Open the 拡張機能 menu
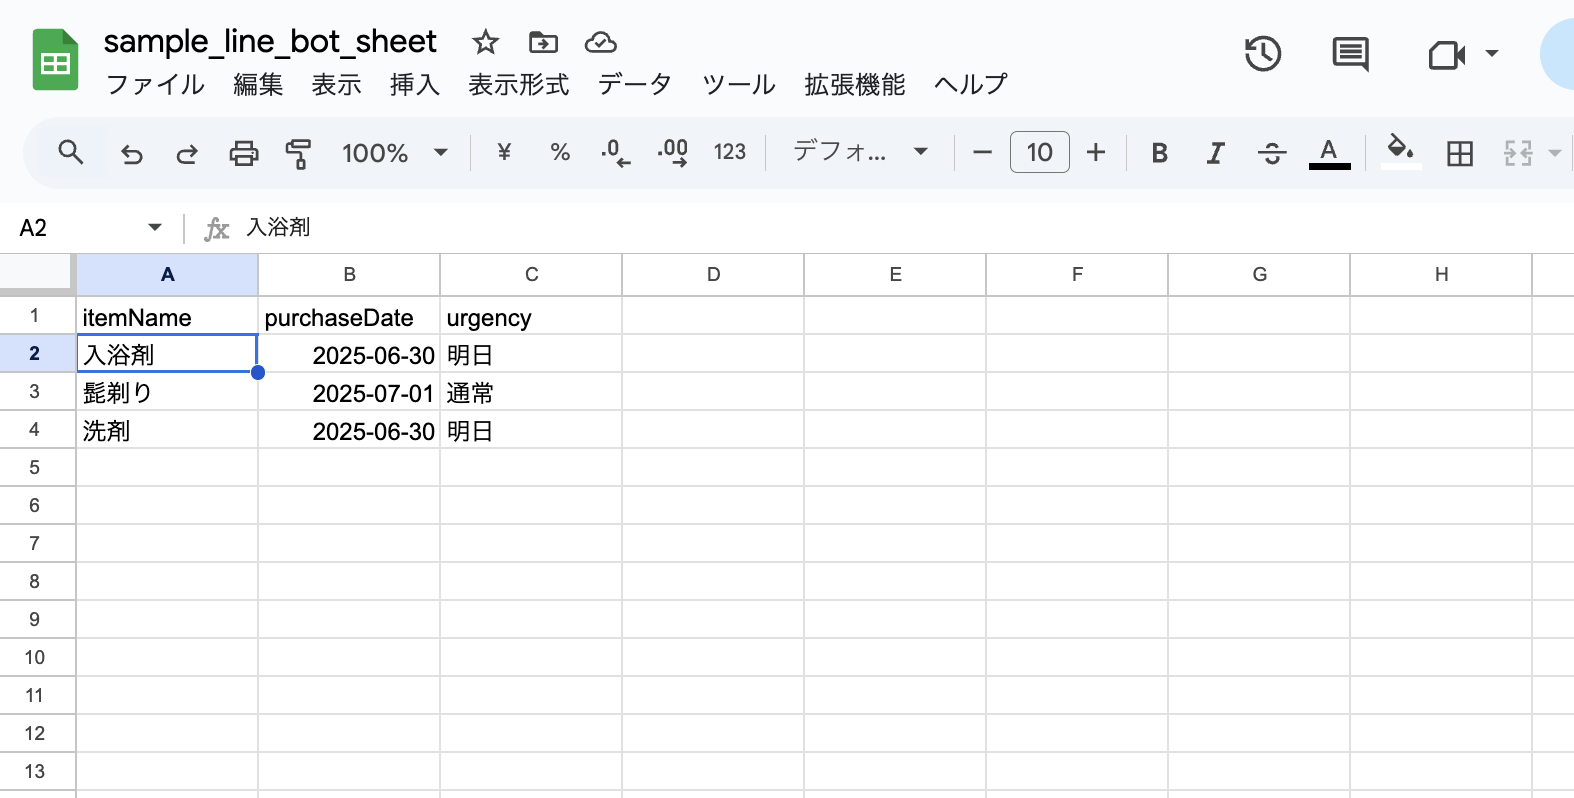 click(x=854, y=84)
